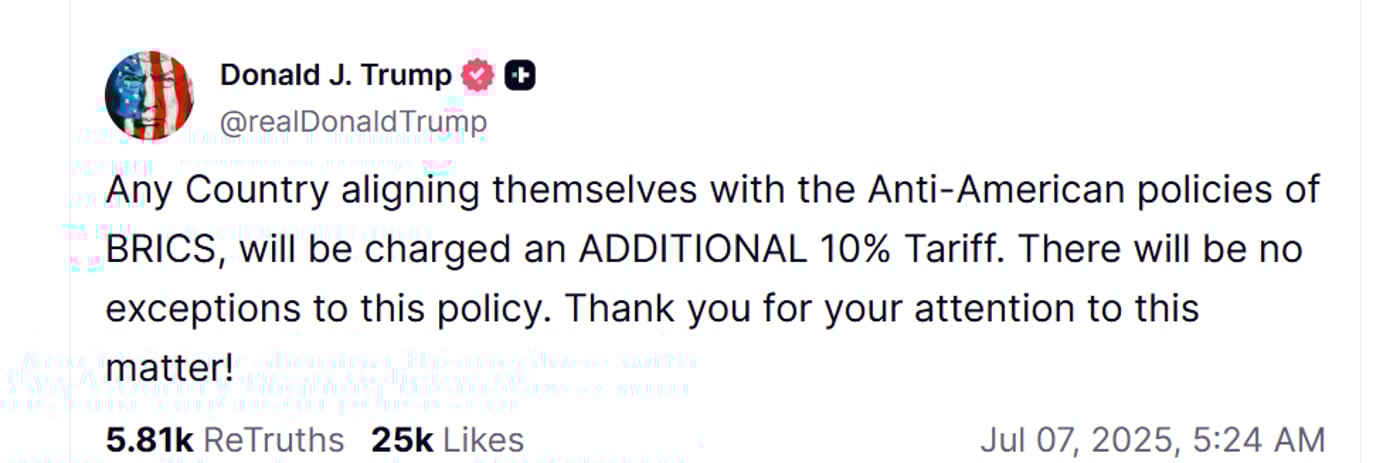Click the 25k like count number
This screenshot has height=463, width=1400.
[x=403, y=440]
